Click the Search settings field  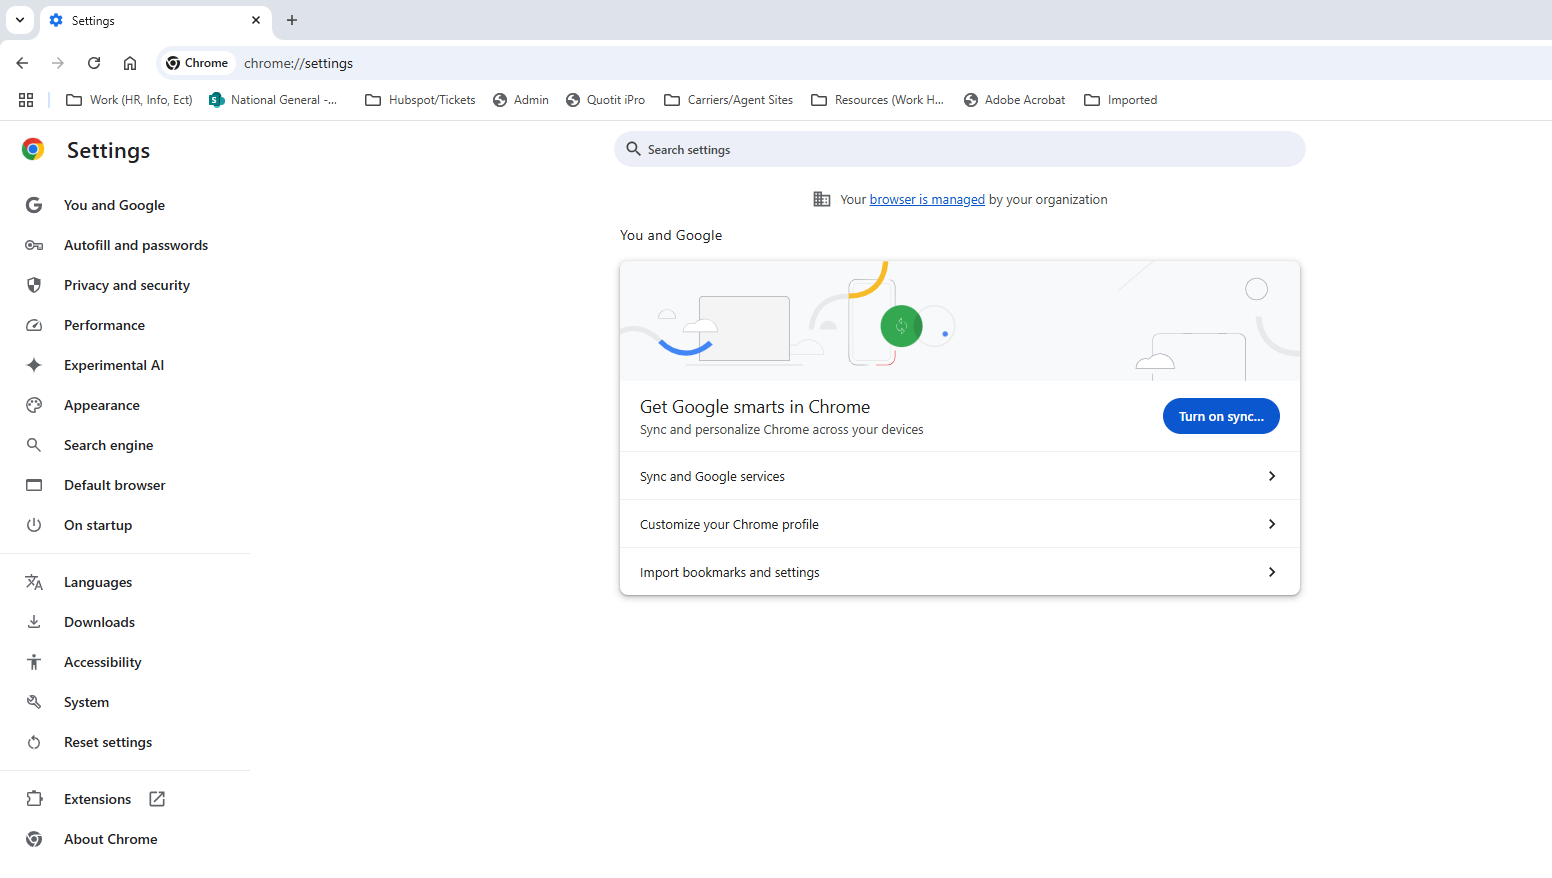point(960,149)
